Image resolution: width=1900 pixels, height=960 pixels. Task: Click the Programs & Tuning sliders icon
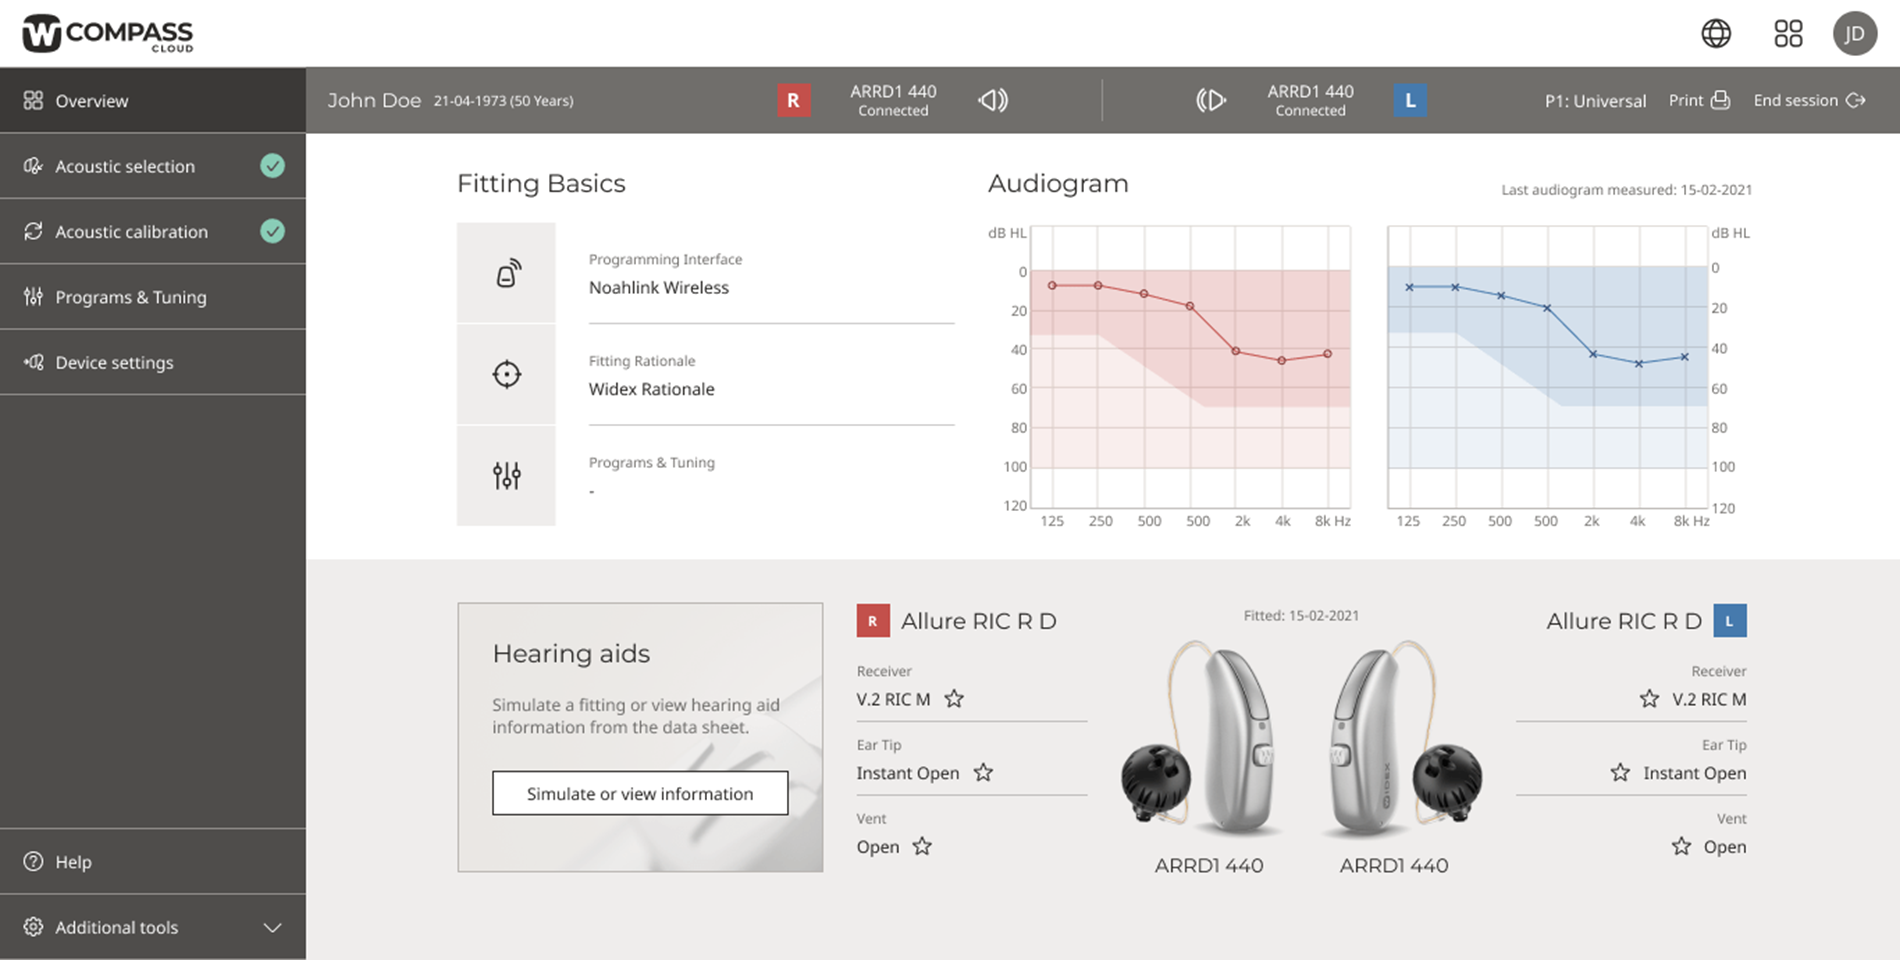(x=506, y=476)
